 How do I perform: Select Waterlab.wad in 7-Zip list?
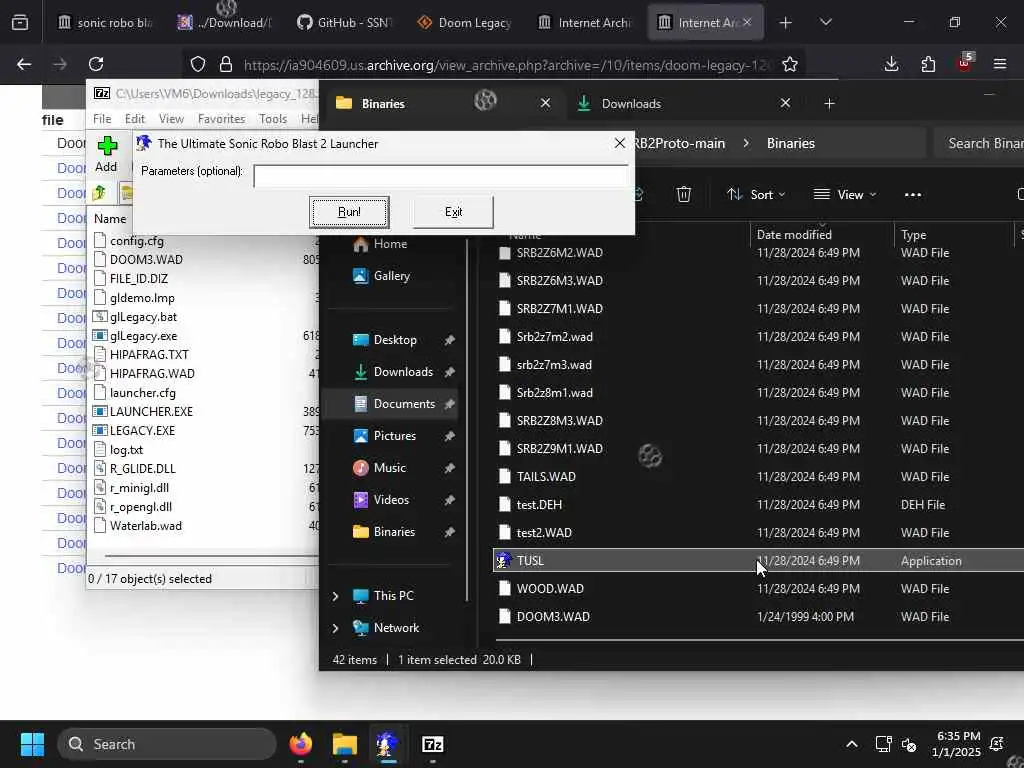tap(146, 526)
